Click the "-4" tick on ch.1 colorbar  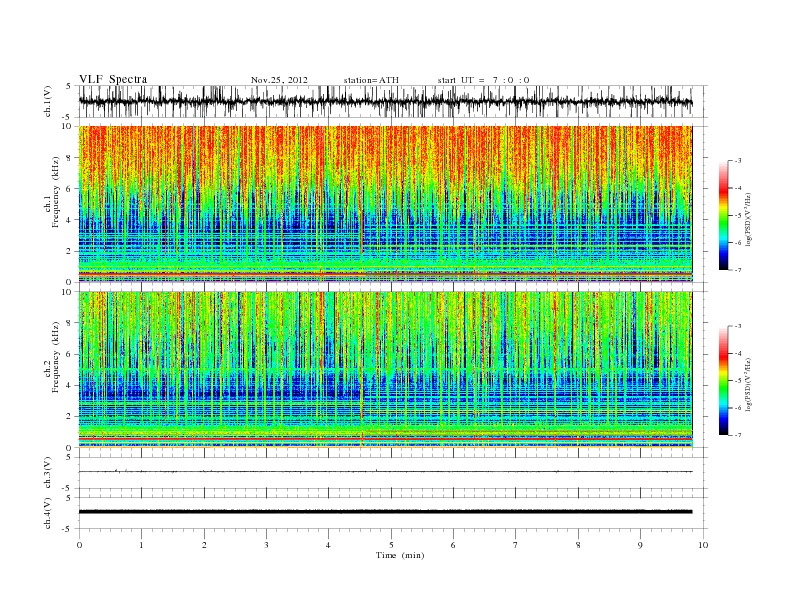738,188
